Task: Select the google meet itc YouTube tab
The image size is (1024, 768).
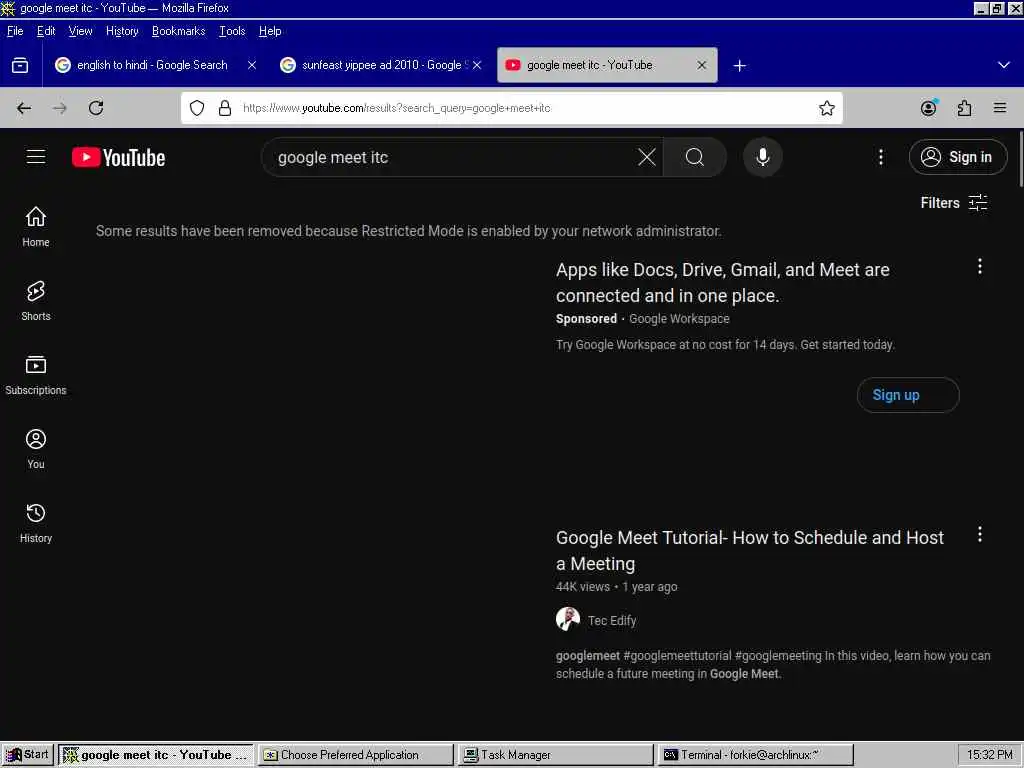Action: (607, 65)
